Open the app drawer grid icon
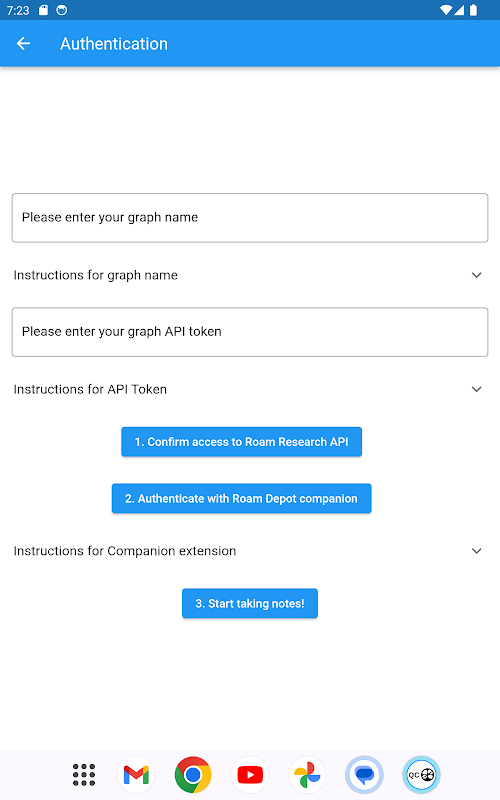Viewport: 500px width, 800px height. click(84, 774)
